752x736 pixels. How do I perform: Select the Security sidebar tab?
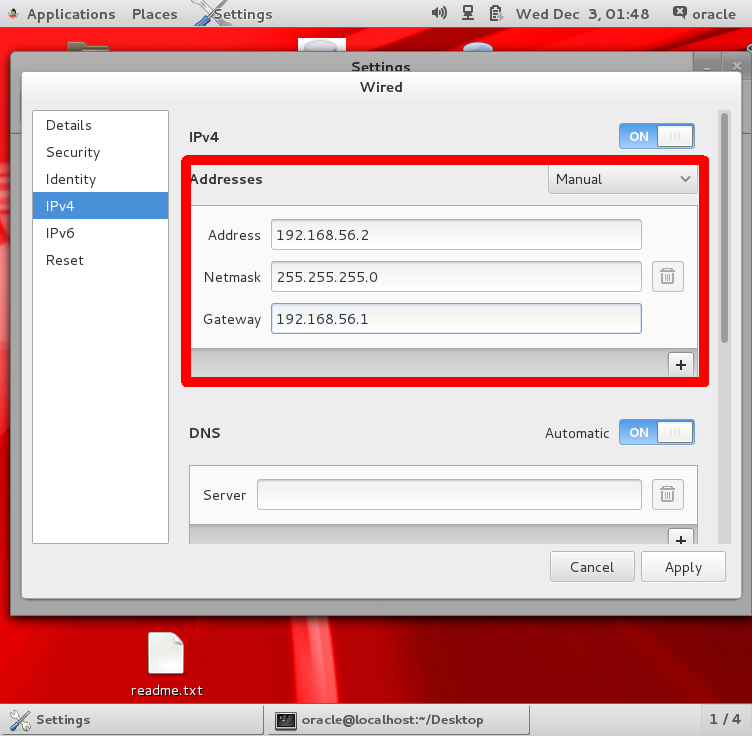(100, 152)
